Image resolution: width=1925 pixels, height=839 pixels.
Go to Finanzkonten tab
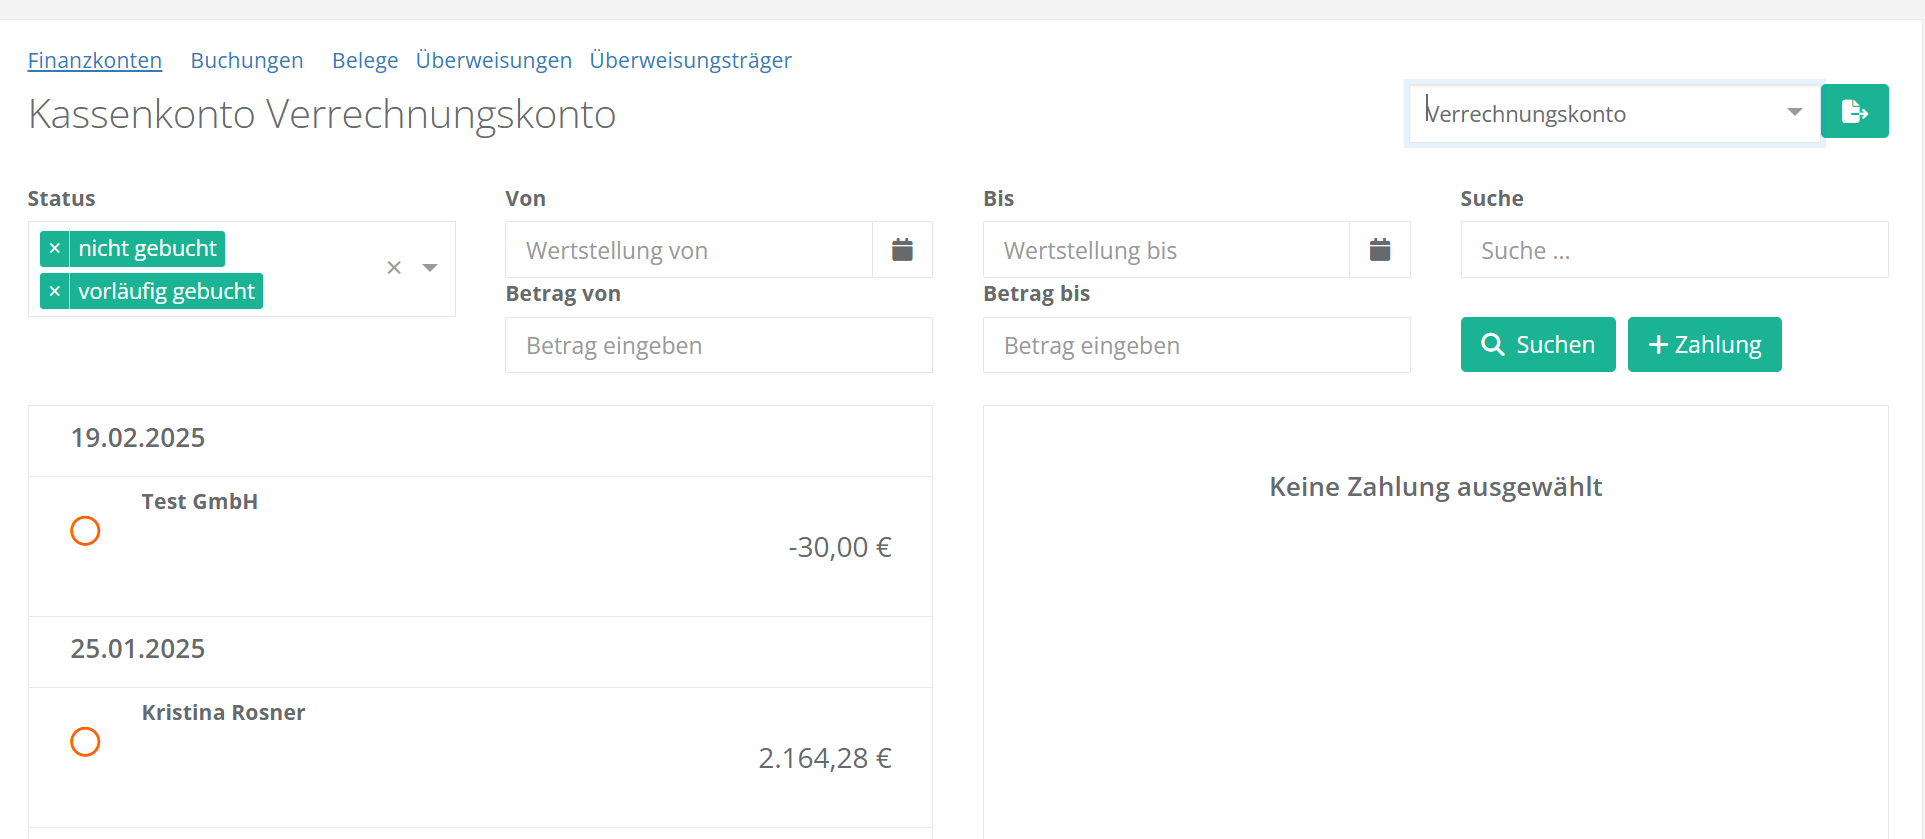(x=95, y=61)
